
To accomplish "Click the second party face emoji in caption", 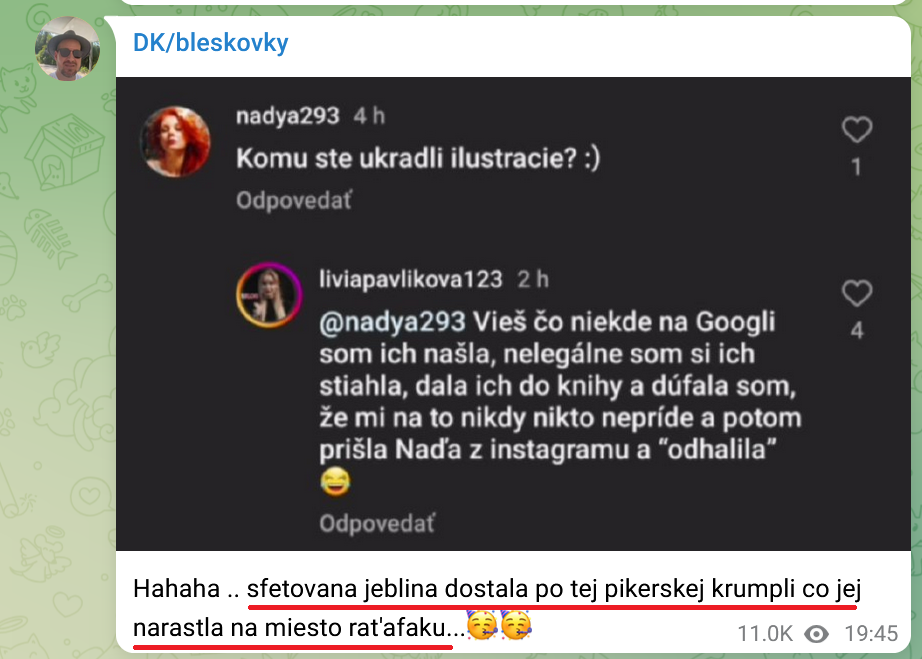I will pyautogui.click(x=516, y=624).
